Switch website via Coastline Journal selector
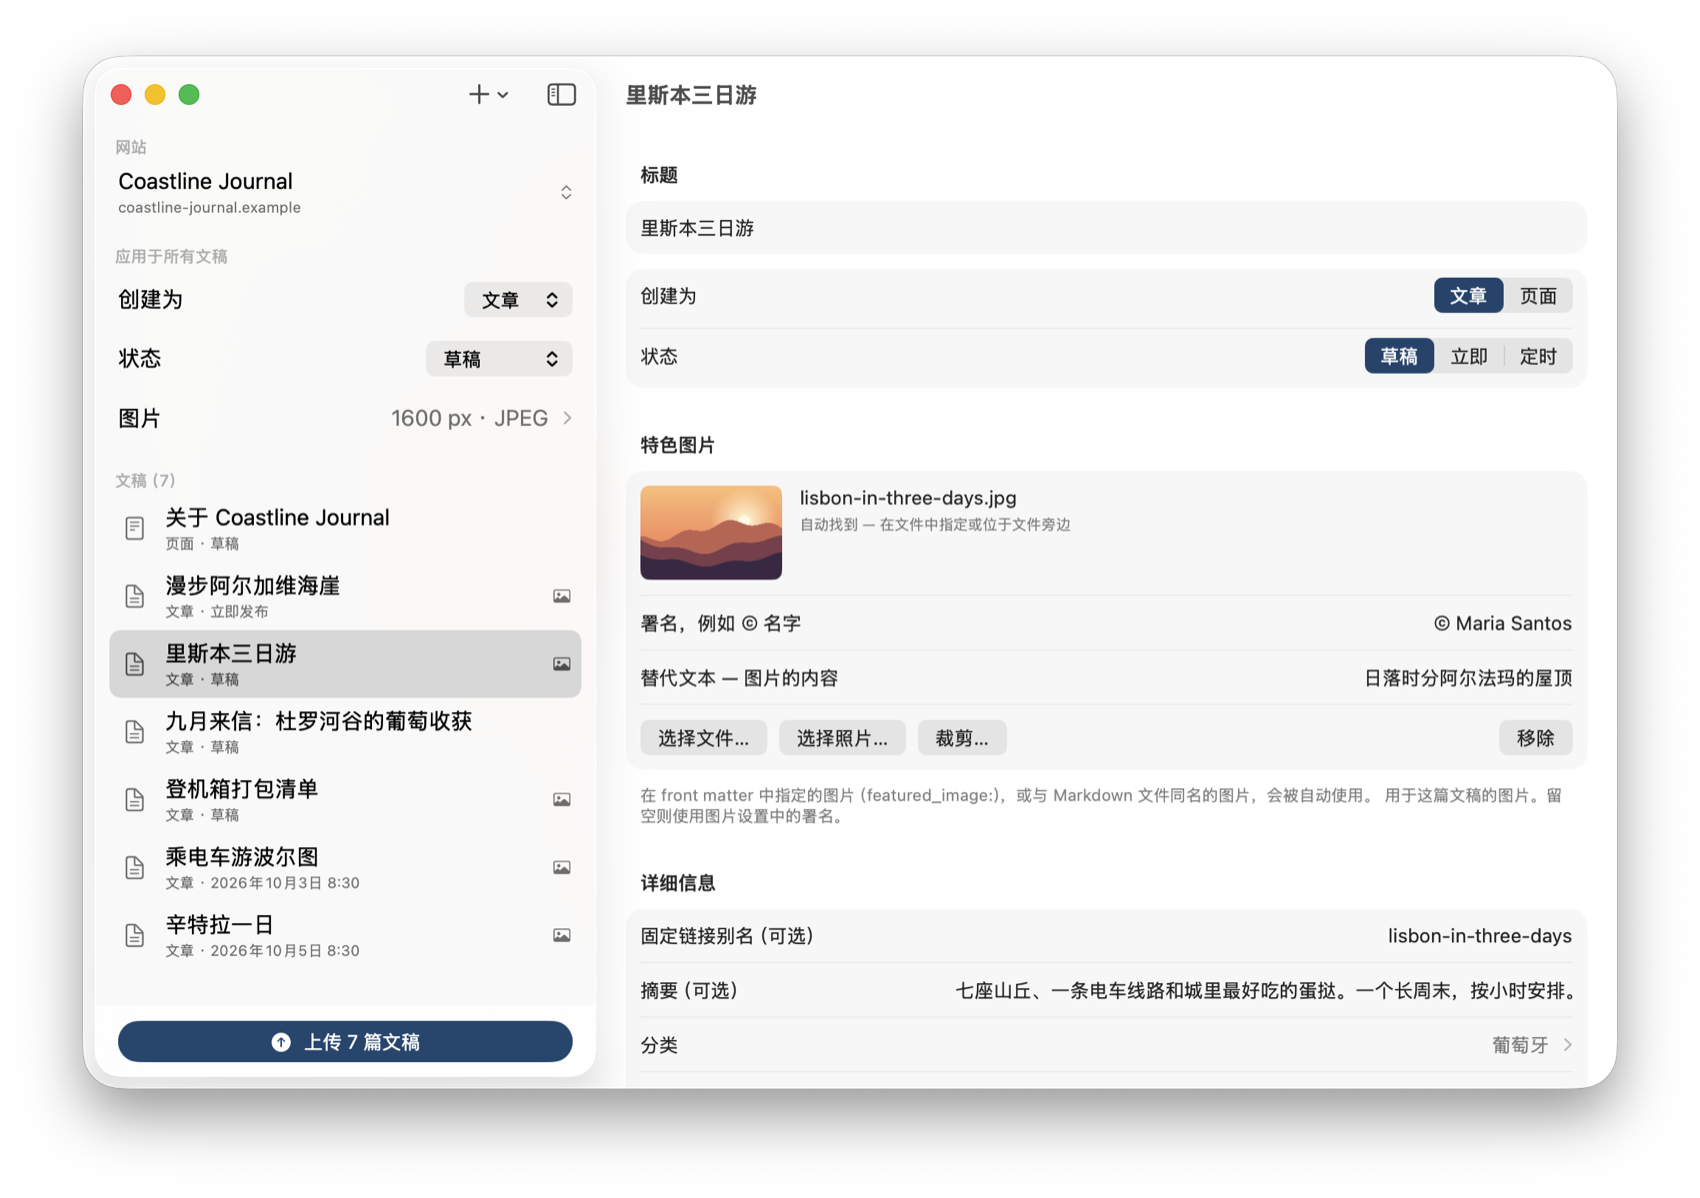The width and height of the screenshot is (1700, 1198). click(345, 192)
